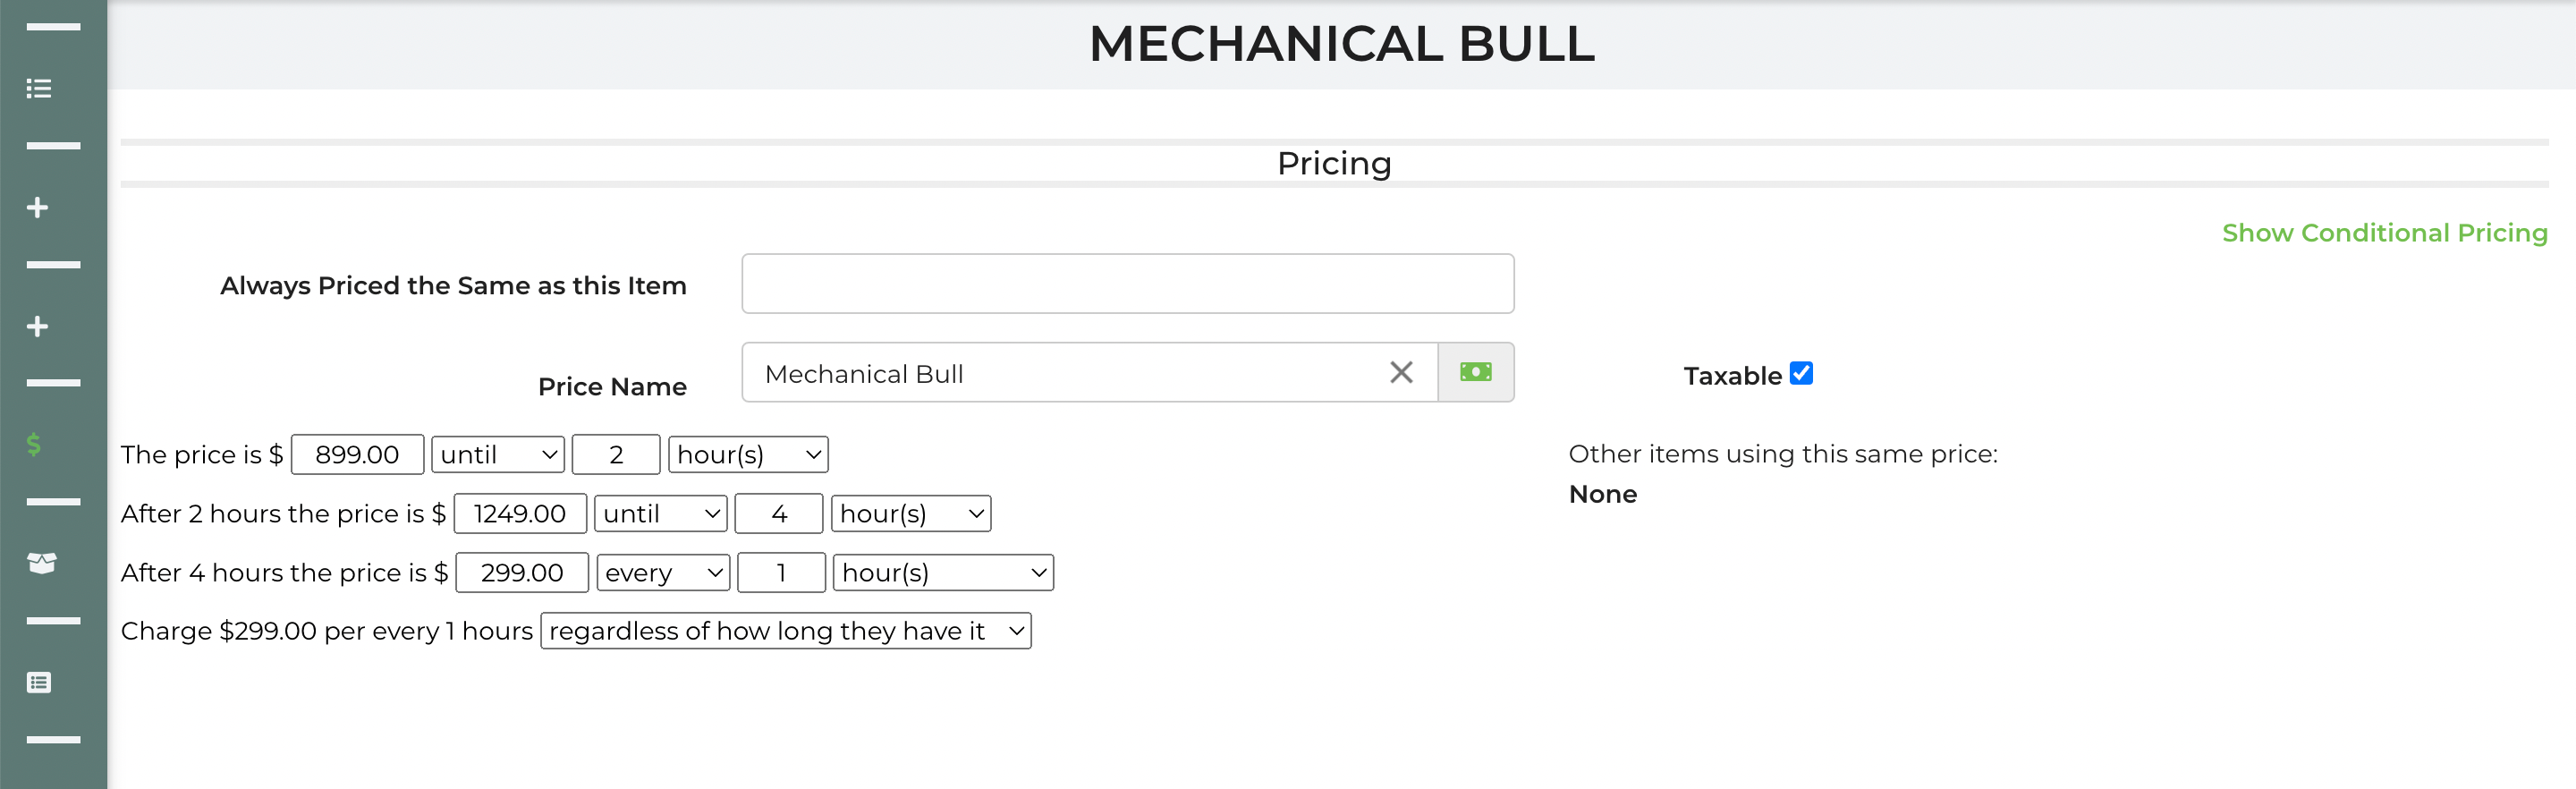Expand 'regardless of how long they have it' dropdown
The width and height of the screenshot is (2576, 789).
786,631
